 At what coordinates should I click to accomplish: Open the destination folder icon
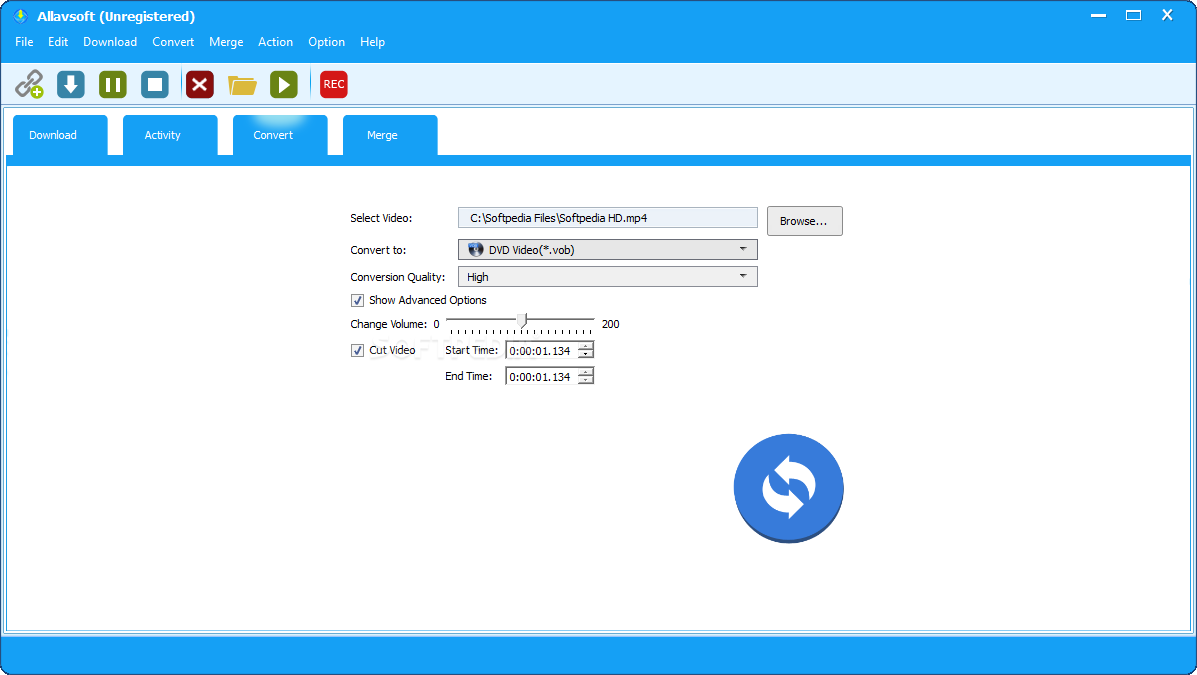[x=242, y=85]
